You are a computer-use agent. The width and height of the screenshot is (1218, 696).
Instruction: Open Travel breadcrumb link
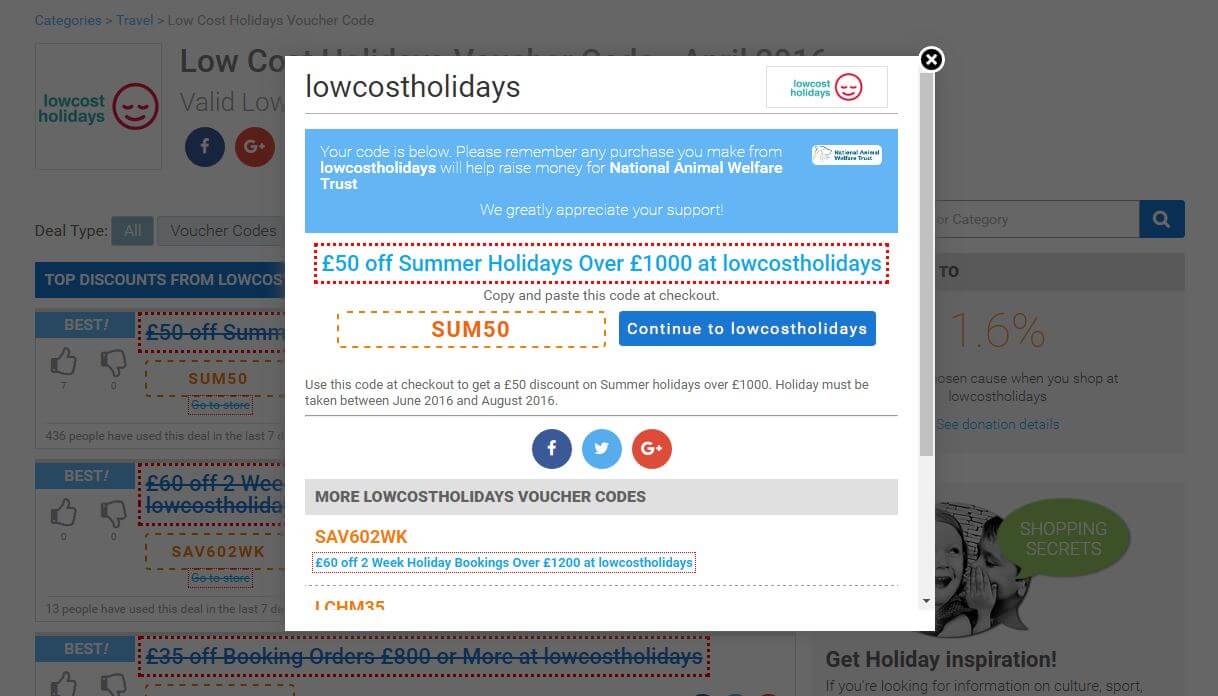(x=135, y=20)
